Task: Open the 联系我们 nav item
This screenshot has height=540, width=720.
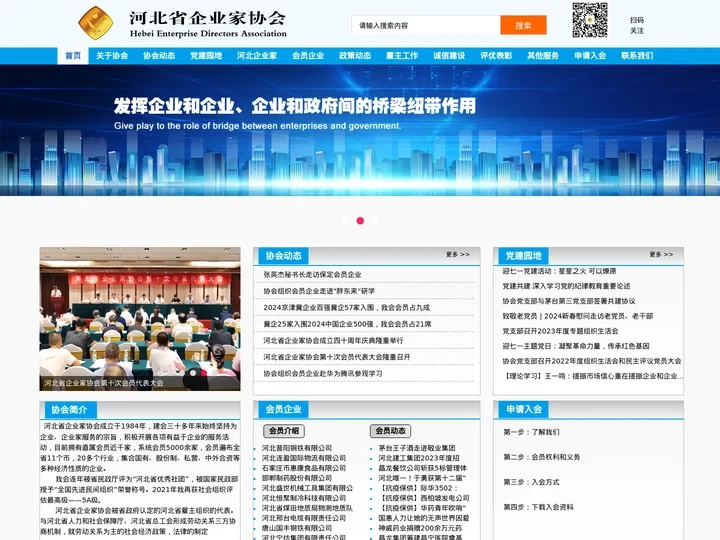Action: tap(637, 56)
